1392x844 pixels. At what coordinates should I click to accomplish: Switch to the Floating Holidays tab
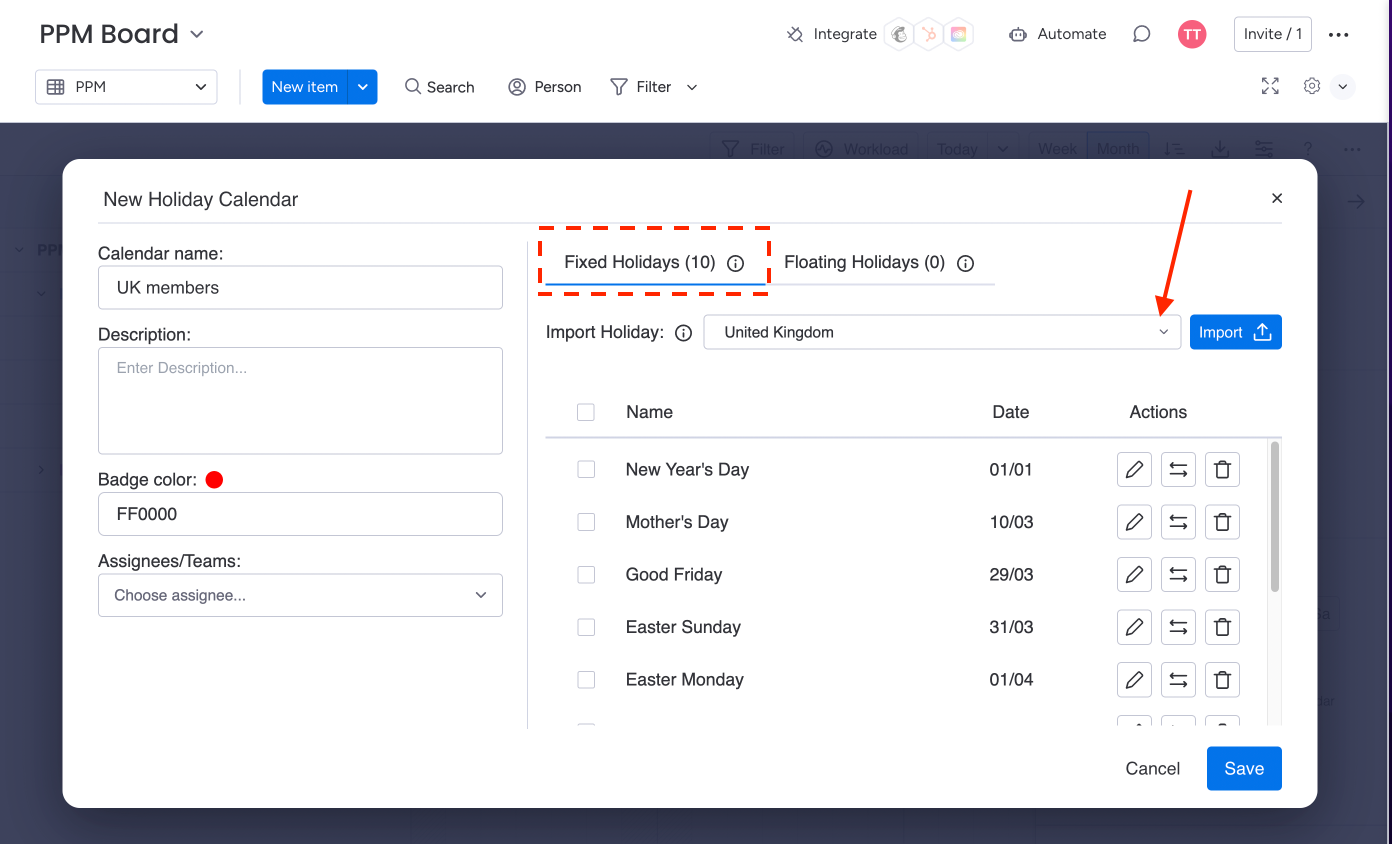864,262
